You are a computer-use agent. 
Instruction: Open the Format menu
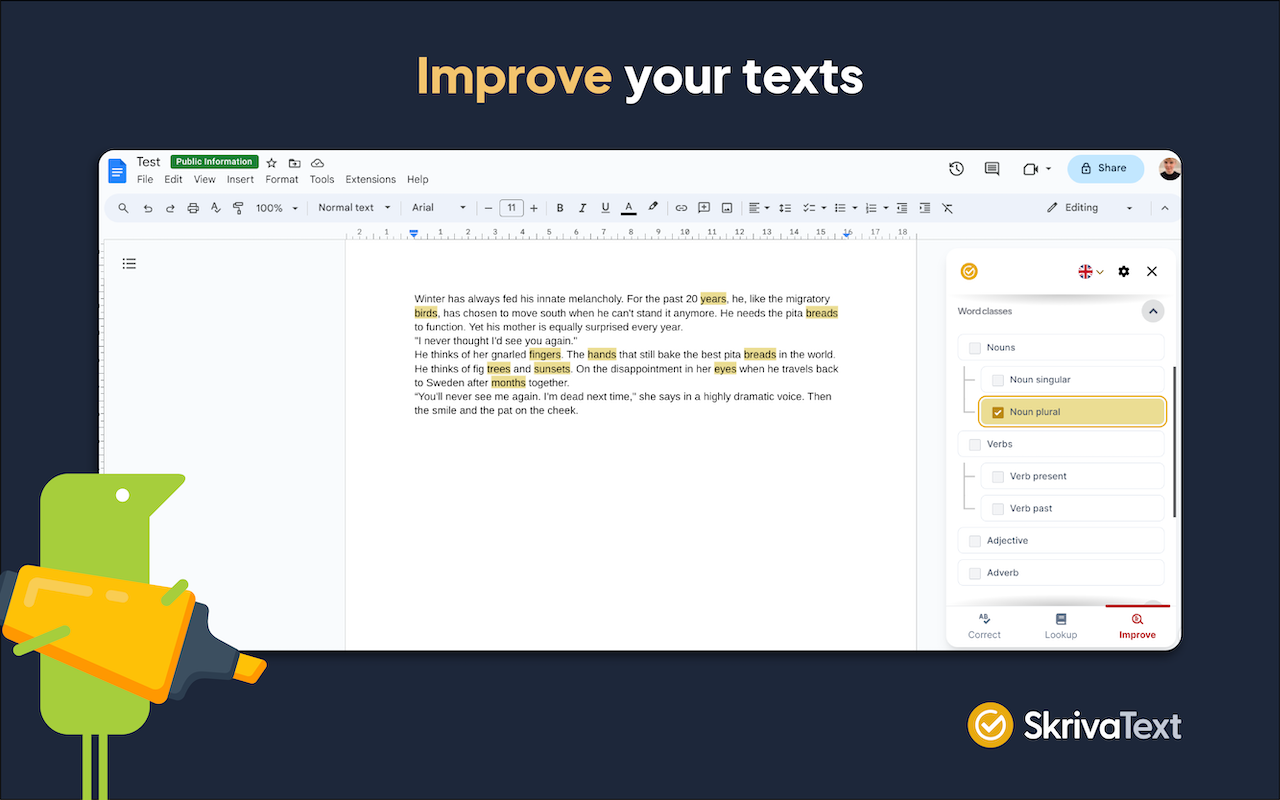tap(282, 180)
